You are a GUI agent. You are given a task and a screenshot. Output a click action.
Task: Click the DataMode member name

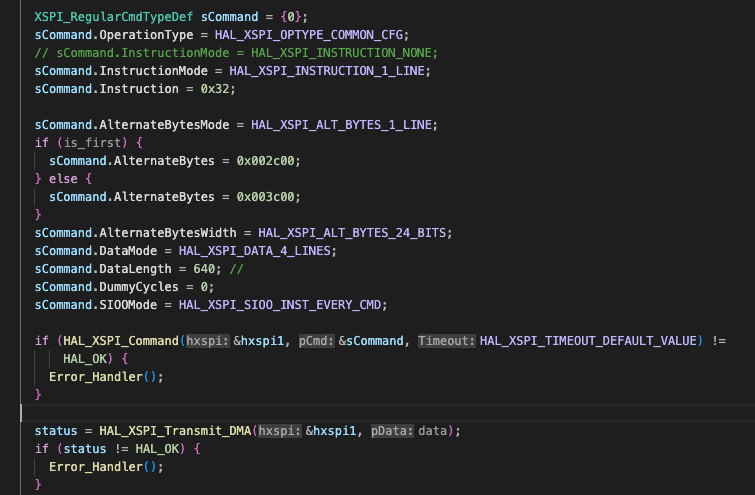pyautogui.click(x=128, y=251)
